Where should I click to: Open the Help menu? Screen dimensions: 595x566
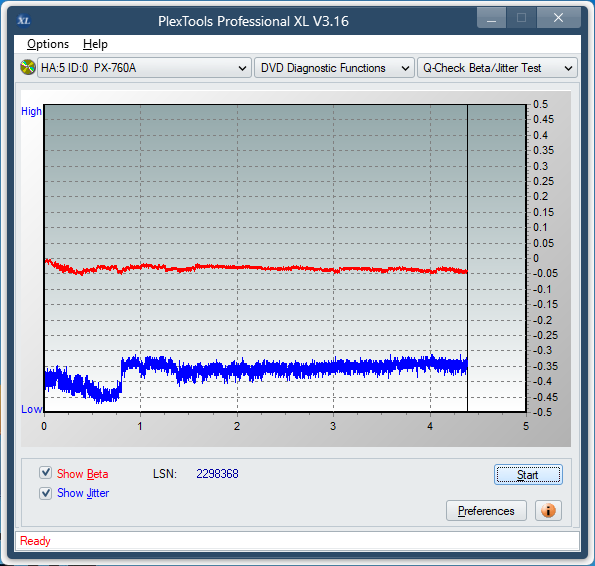(x=95, y=44)
